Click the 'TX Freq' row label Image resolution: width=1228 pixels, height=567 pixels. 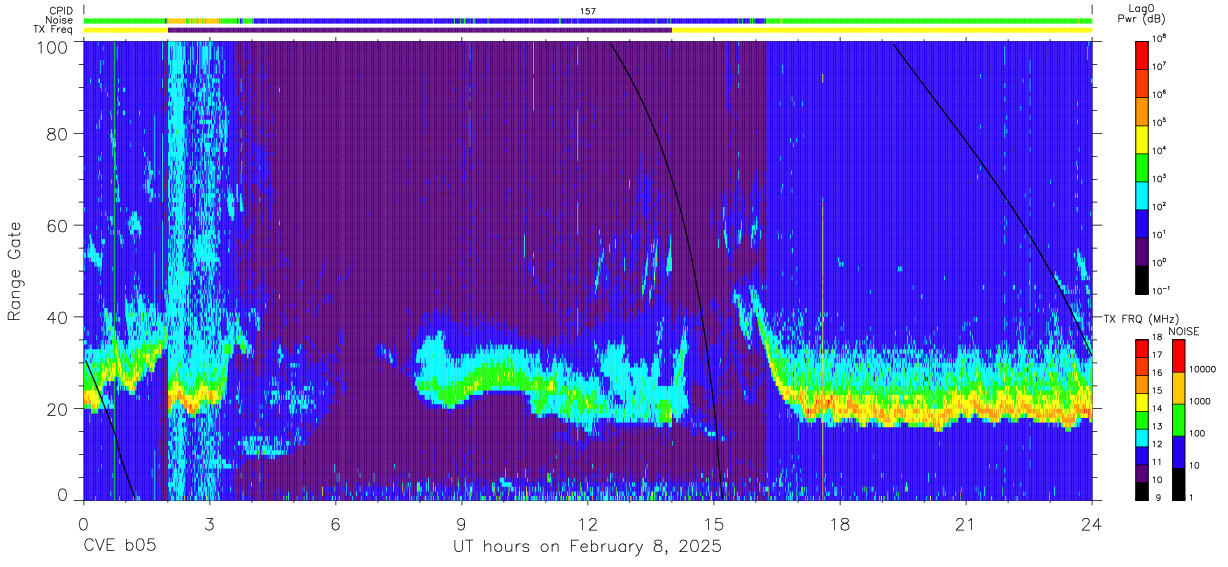click(x=54, y=30)
